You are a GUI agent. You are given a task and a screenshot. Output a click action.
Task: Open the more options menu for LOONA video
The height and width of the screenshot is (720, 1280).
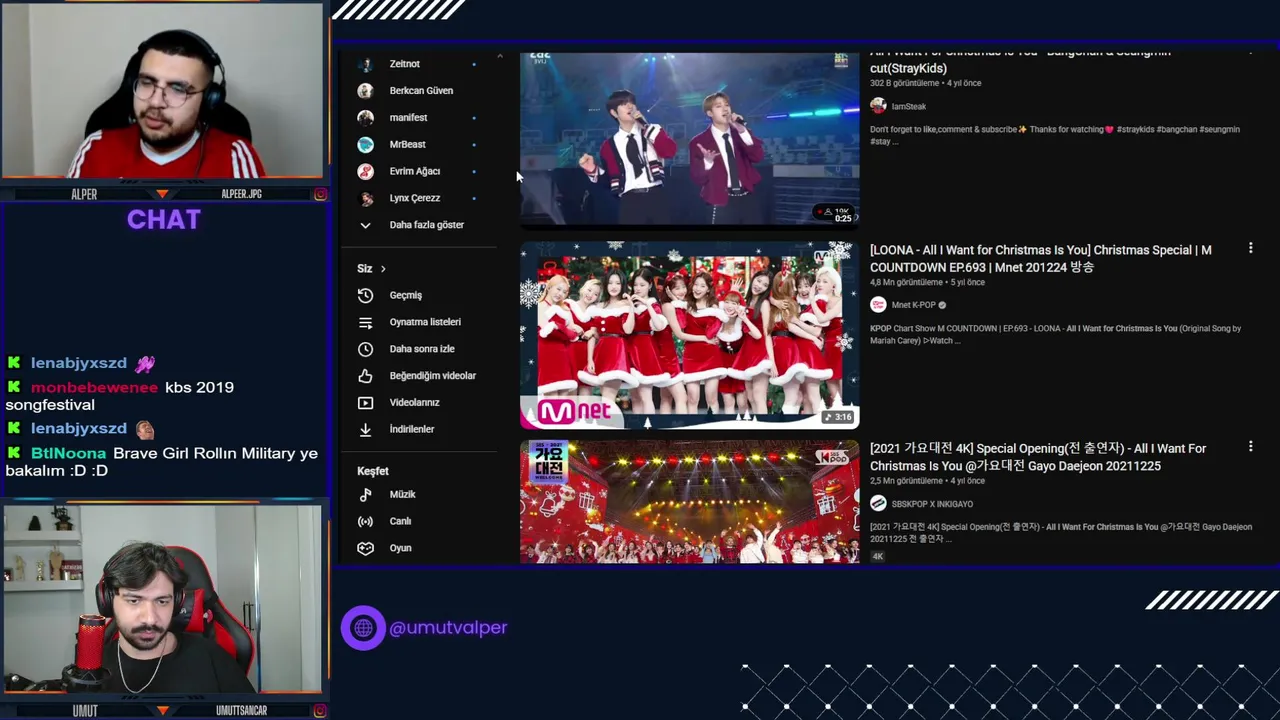coord(1250,248)
